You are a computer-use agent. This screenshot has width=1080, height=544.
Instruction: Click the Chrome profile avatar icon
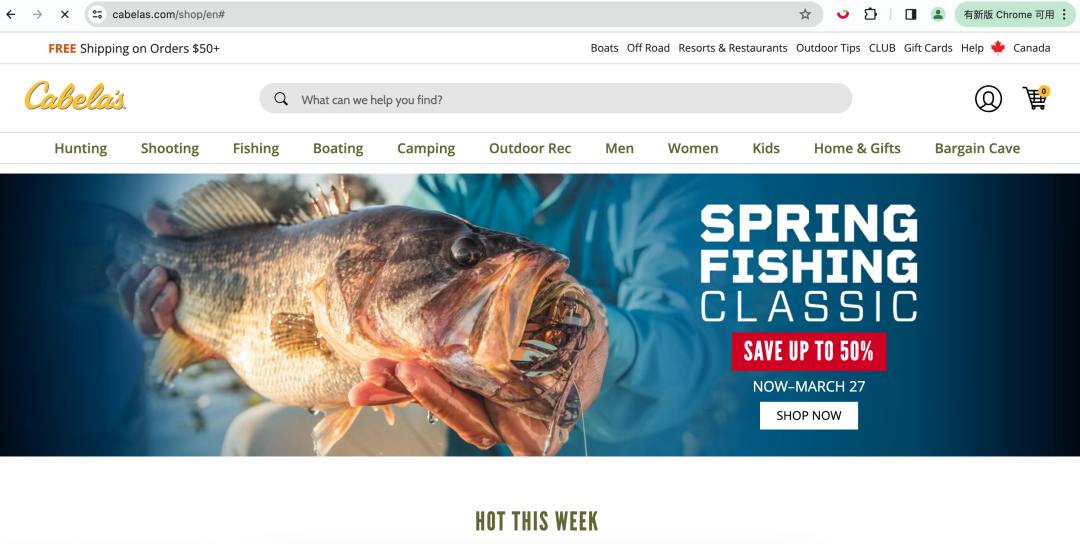click(937, 14)
